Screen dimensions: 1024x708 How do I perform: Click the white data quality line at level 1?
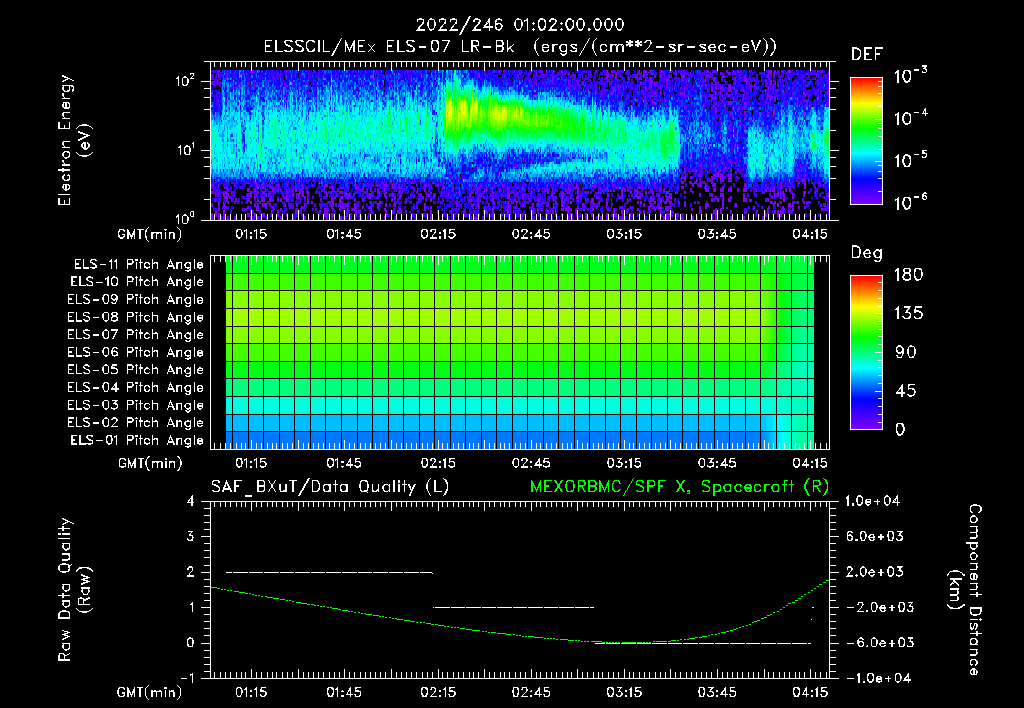[513, 607]
